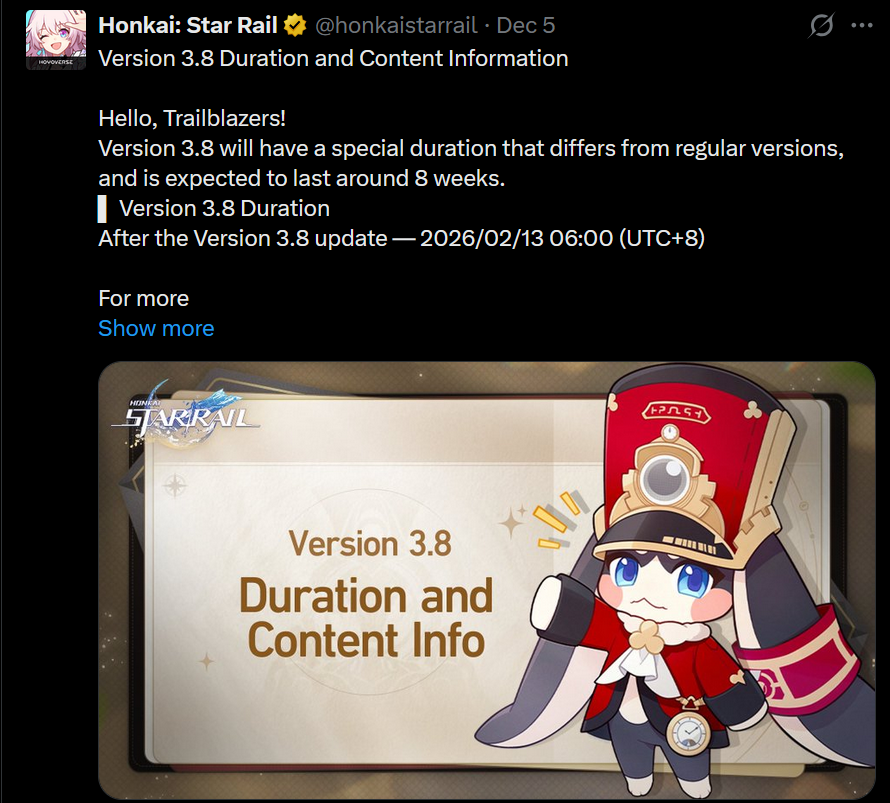Click the 'For more' text line
This screenshot has width=890, height=803.
(x=144, y=299)
